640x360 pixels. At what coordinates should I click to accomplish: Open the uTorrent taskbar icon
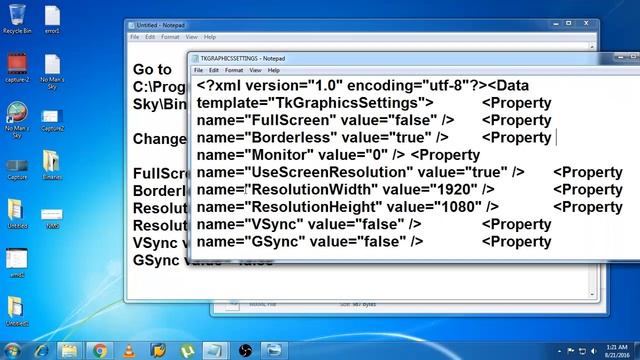187,351
